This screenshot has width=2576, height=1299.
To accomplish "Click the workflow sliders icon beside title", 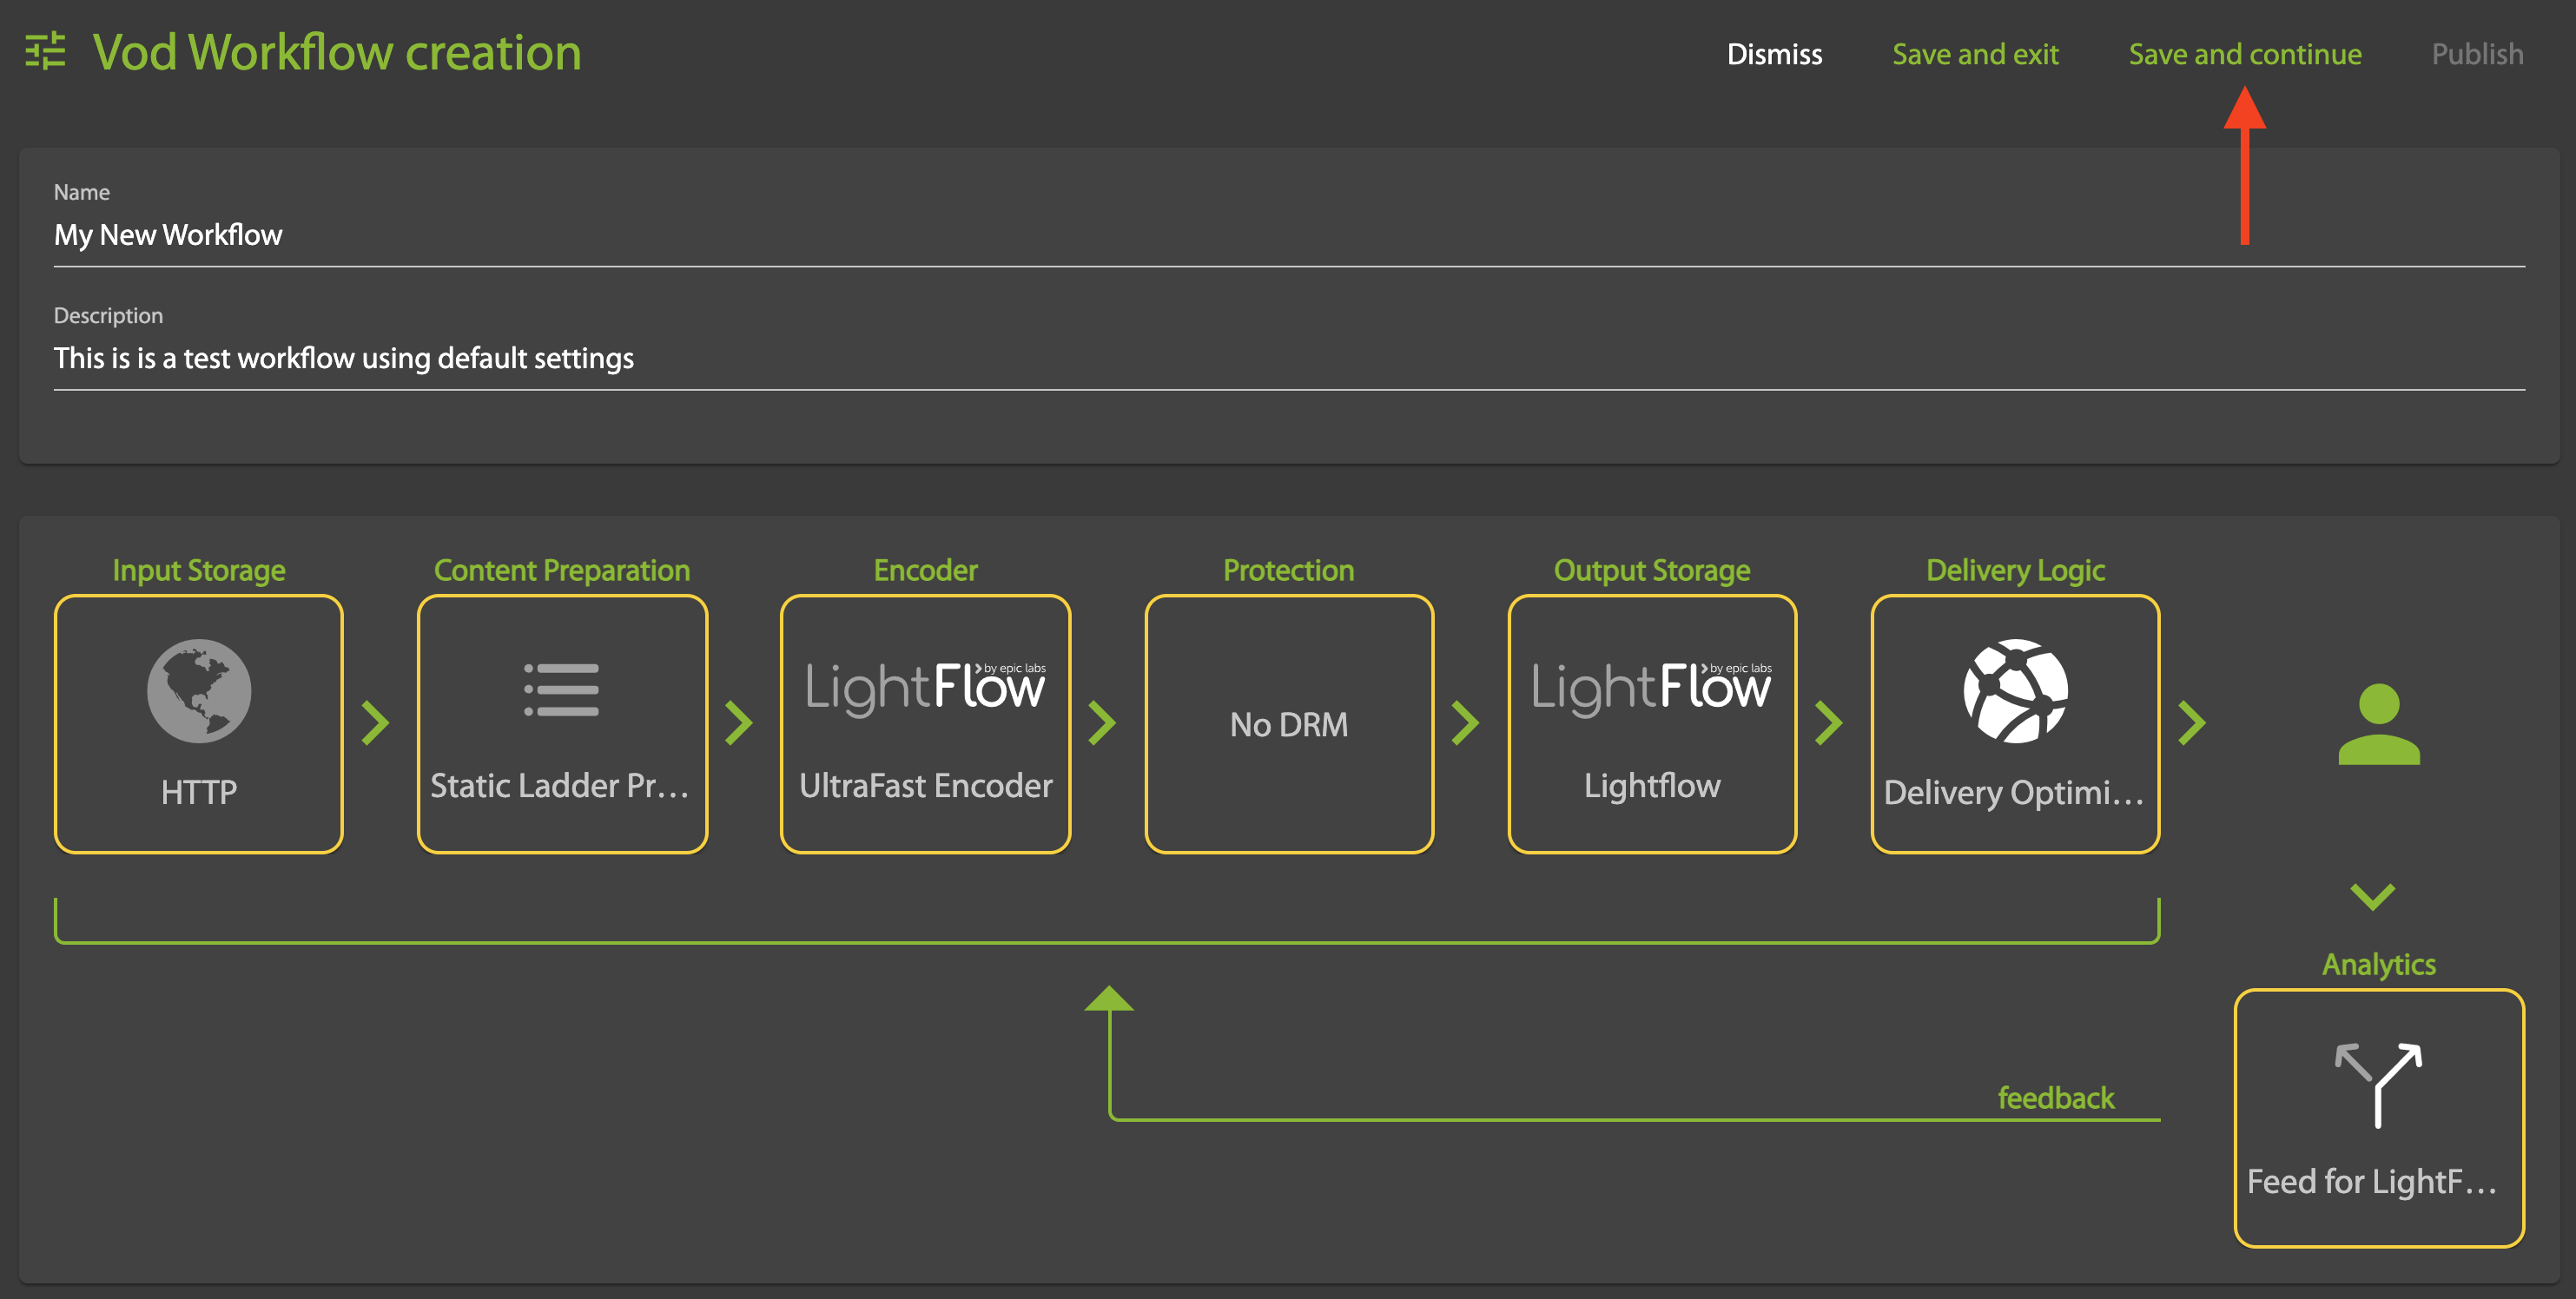I will point(45,52).
